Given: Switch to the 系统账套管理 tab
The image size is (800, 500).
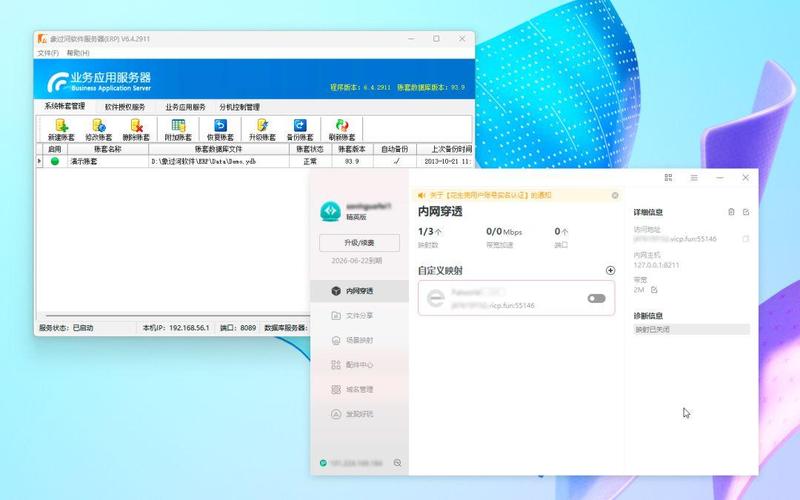Looking at the screenshot, I should 64,106.
